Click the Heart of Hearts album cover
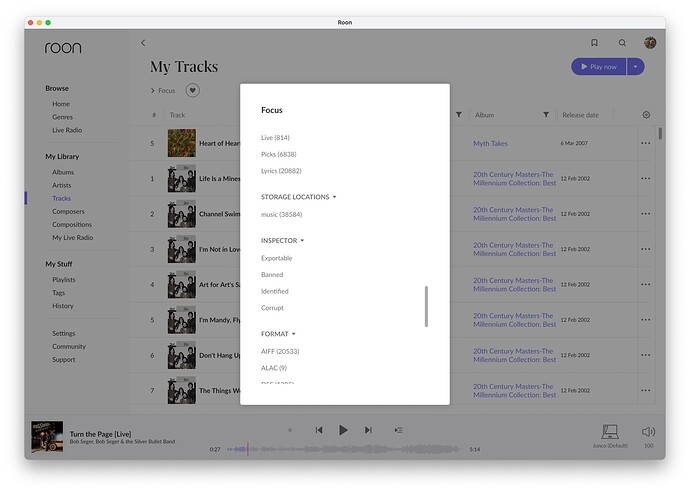The height and width of the screenshot is (492, 690). click(182, 143)
